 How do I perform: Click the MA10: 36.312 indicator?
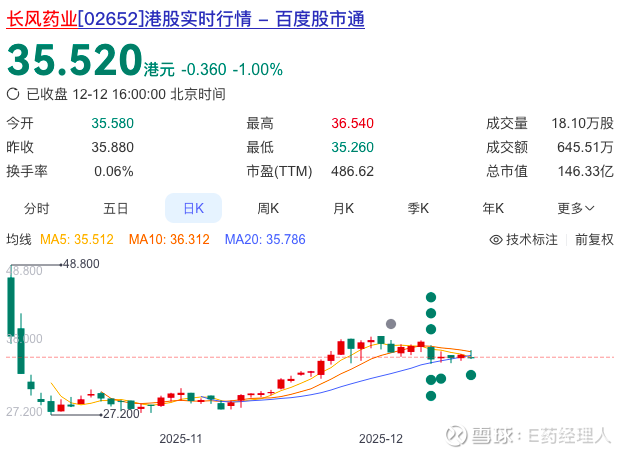[x=169, y=240]
